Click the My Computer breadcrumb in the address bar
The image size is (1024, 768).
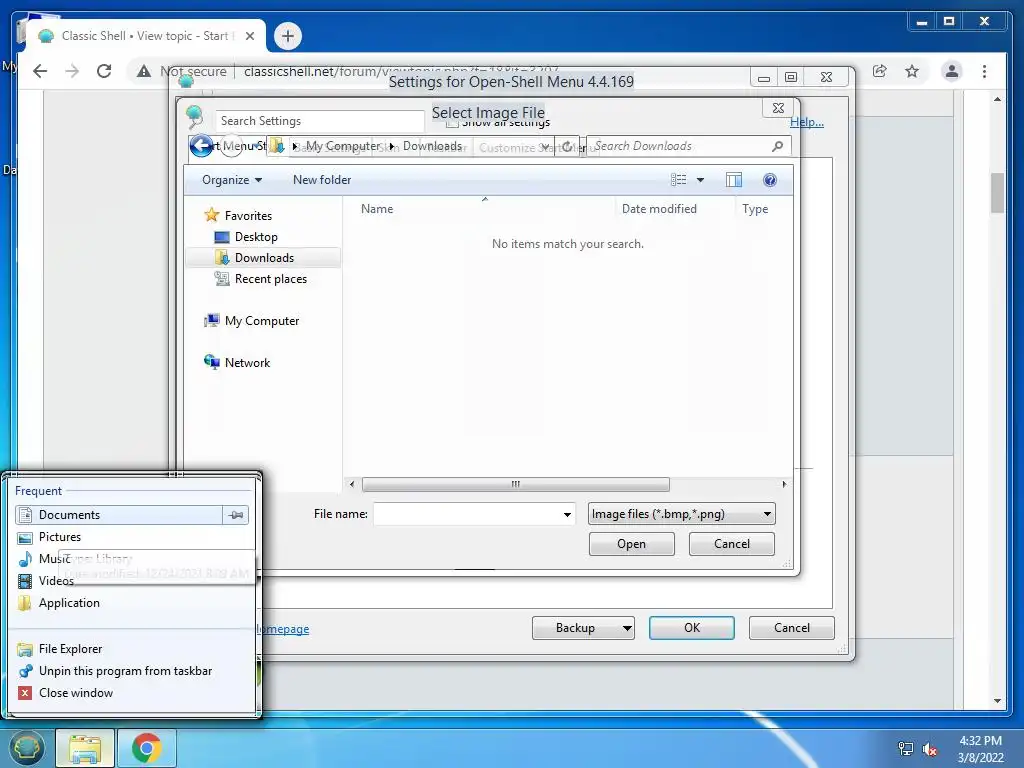(342, 146)
